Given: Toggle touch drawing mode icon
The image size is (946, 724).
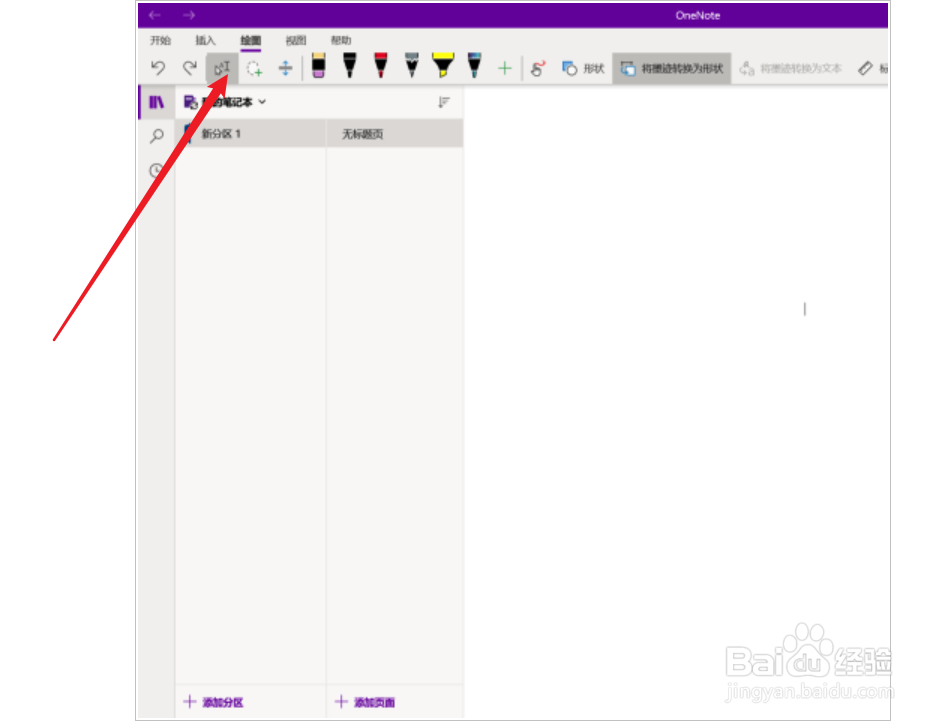Looking at the screenshot, I should [538, 68].
